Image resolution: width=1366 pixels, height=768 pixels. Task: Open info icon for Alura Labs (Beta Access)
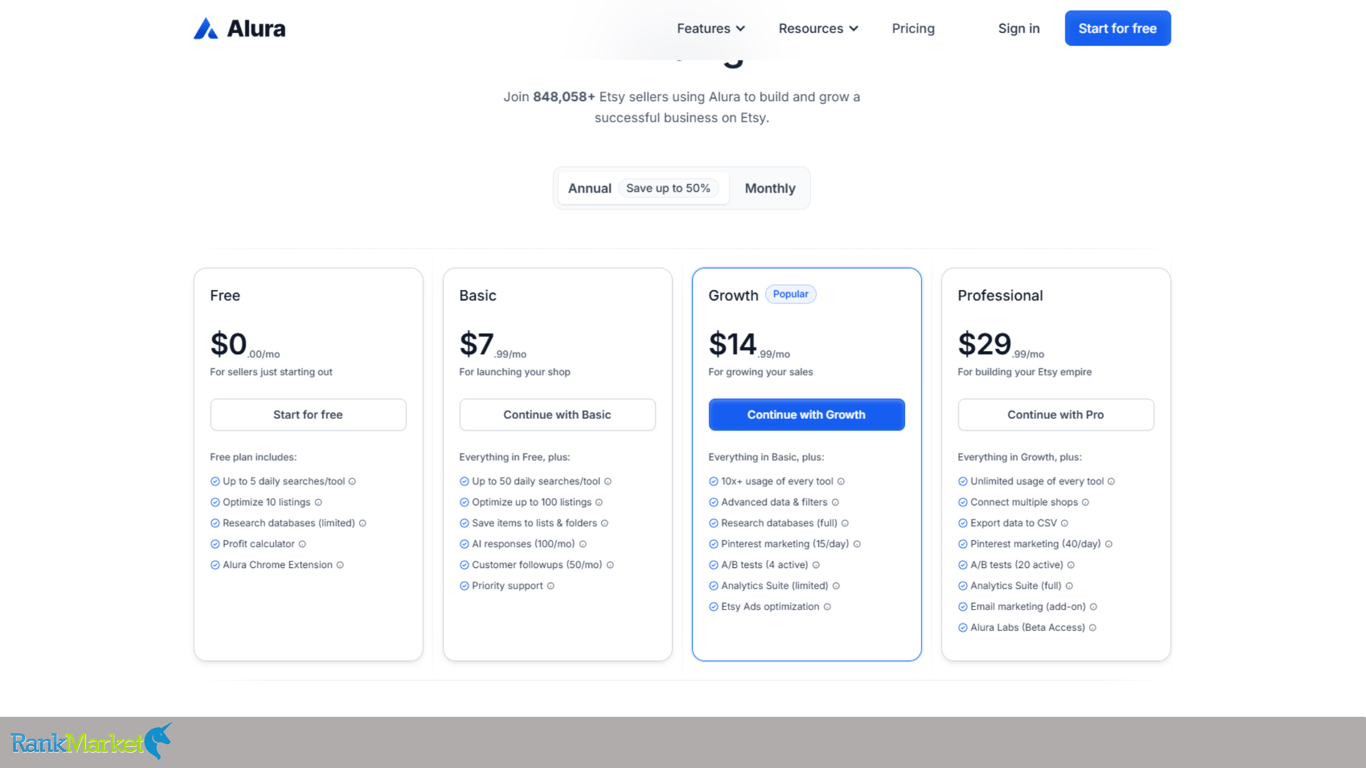click(x=1093, y=628)
